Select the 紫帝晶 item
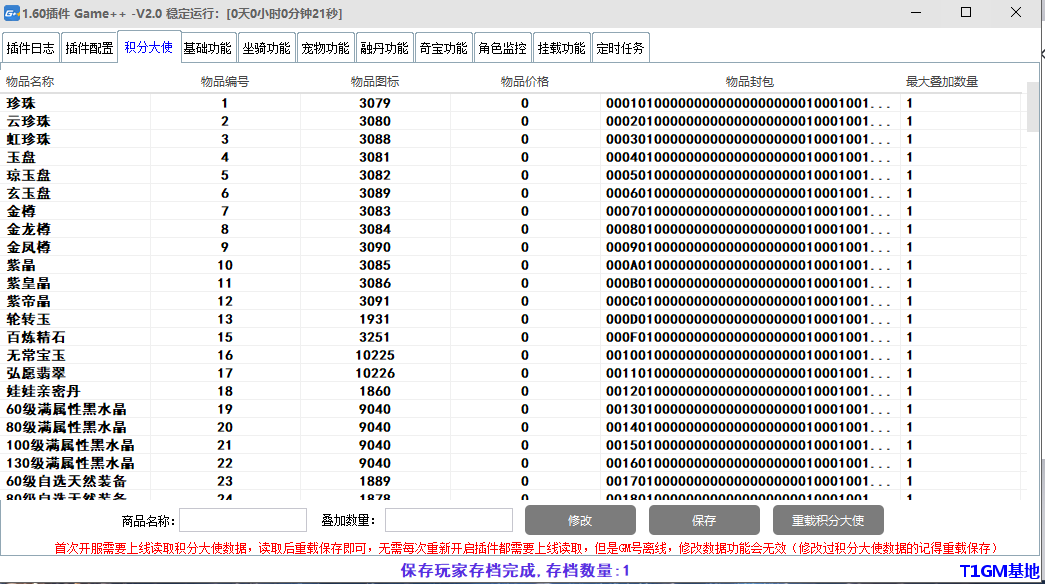This screenshot has height=584, width=1045. pos(511,301)
